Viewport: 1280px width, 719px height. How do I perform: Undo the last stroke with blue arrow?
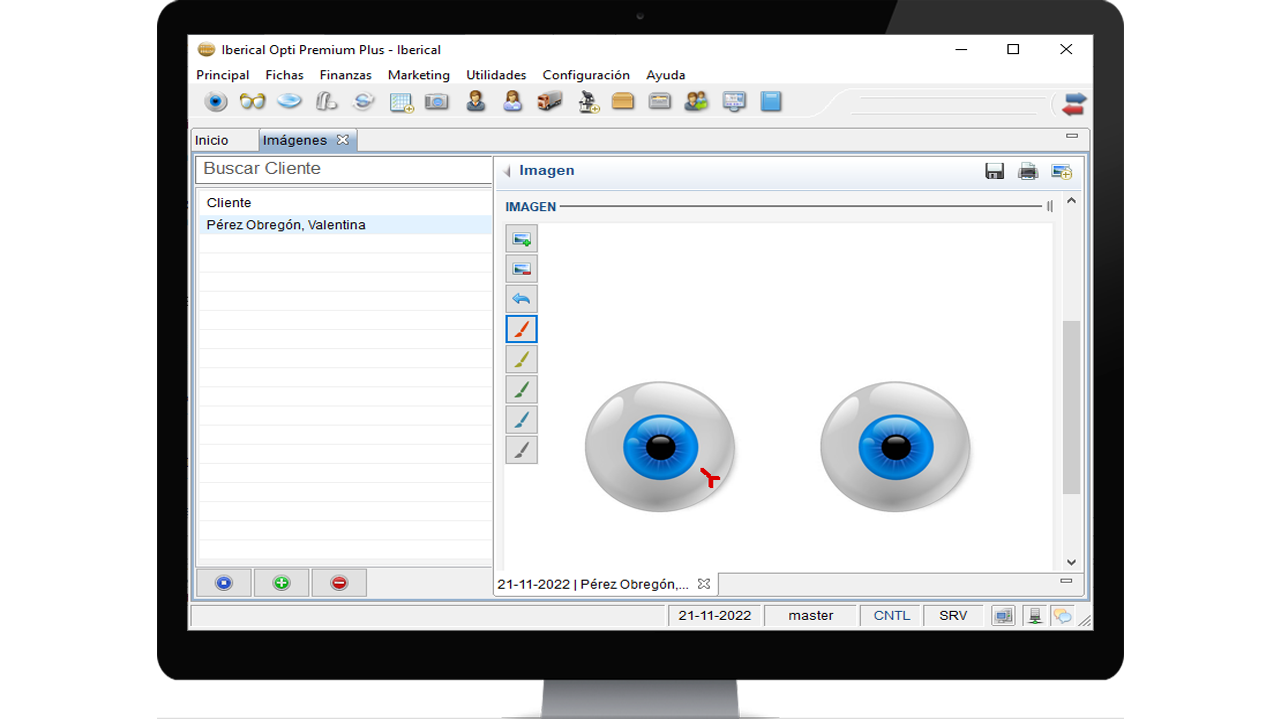(x=521, y=299)
